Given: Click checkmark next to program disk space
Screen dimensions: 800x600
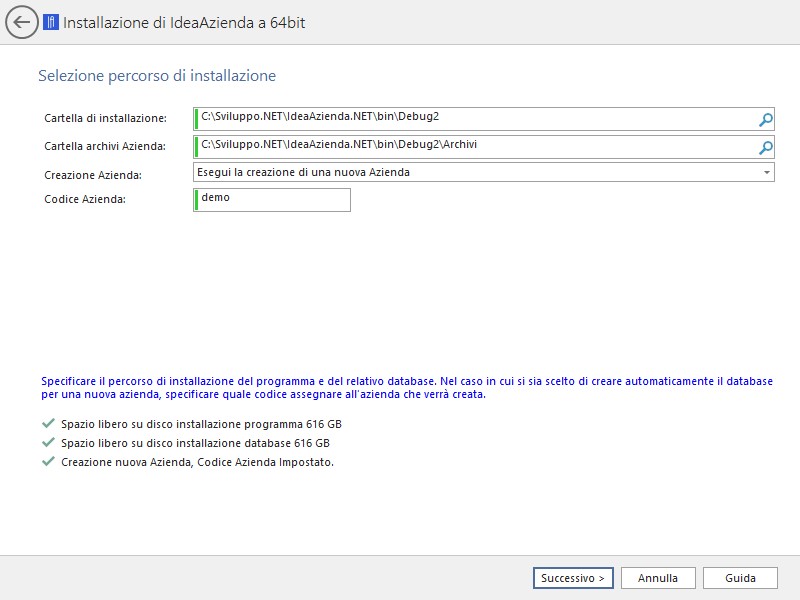Looking at the screenshot, I should (x=48, y=423).
